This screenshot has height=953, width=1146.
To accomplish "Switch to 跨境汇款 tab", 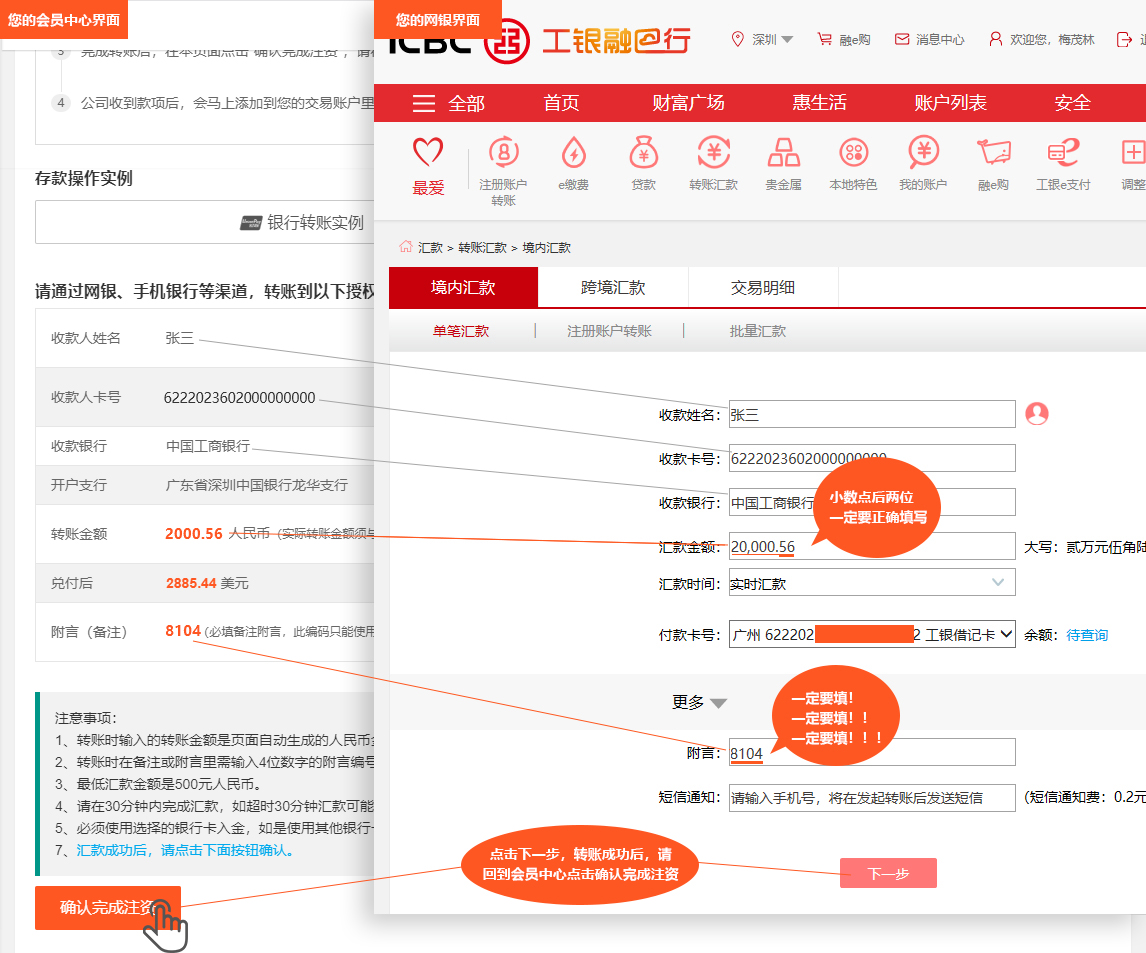I will point(613,287).
